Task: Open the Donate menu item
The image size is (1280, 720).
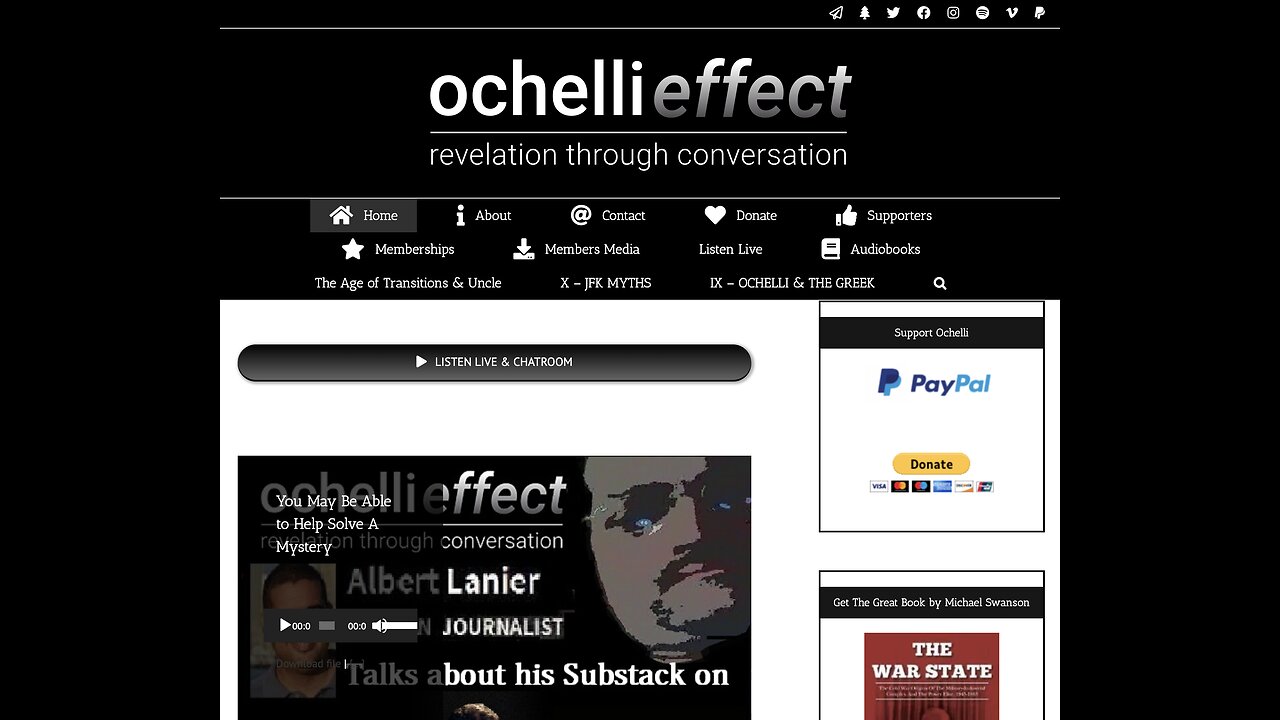Action: pos(740,215)
